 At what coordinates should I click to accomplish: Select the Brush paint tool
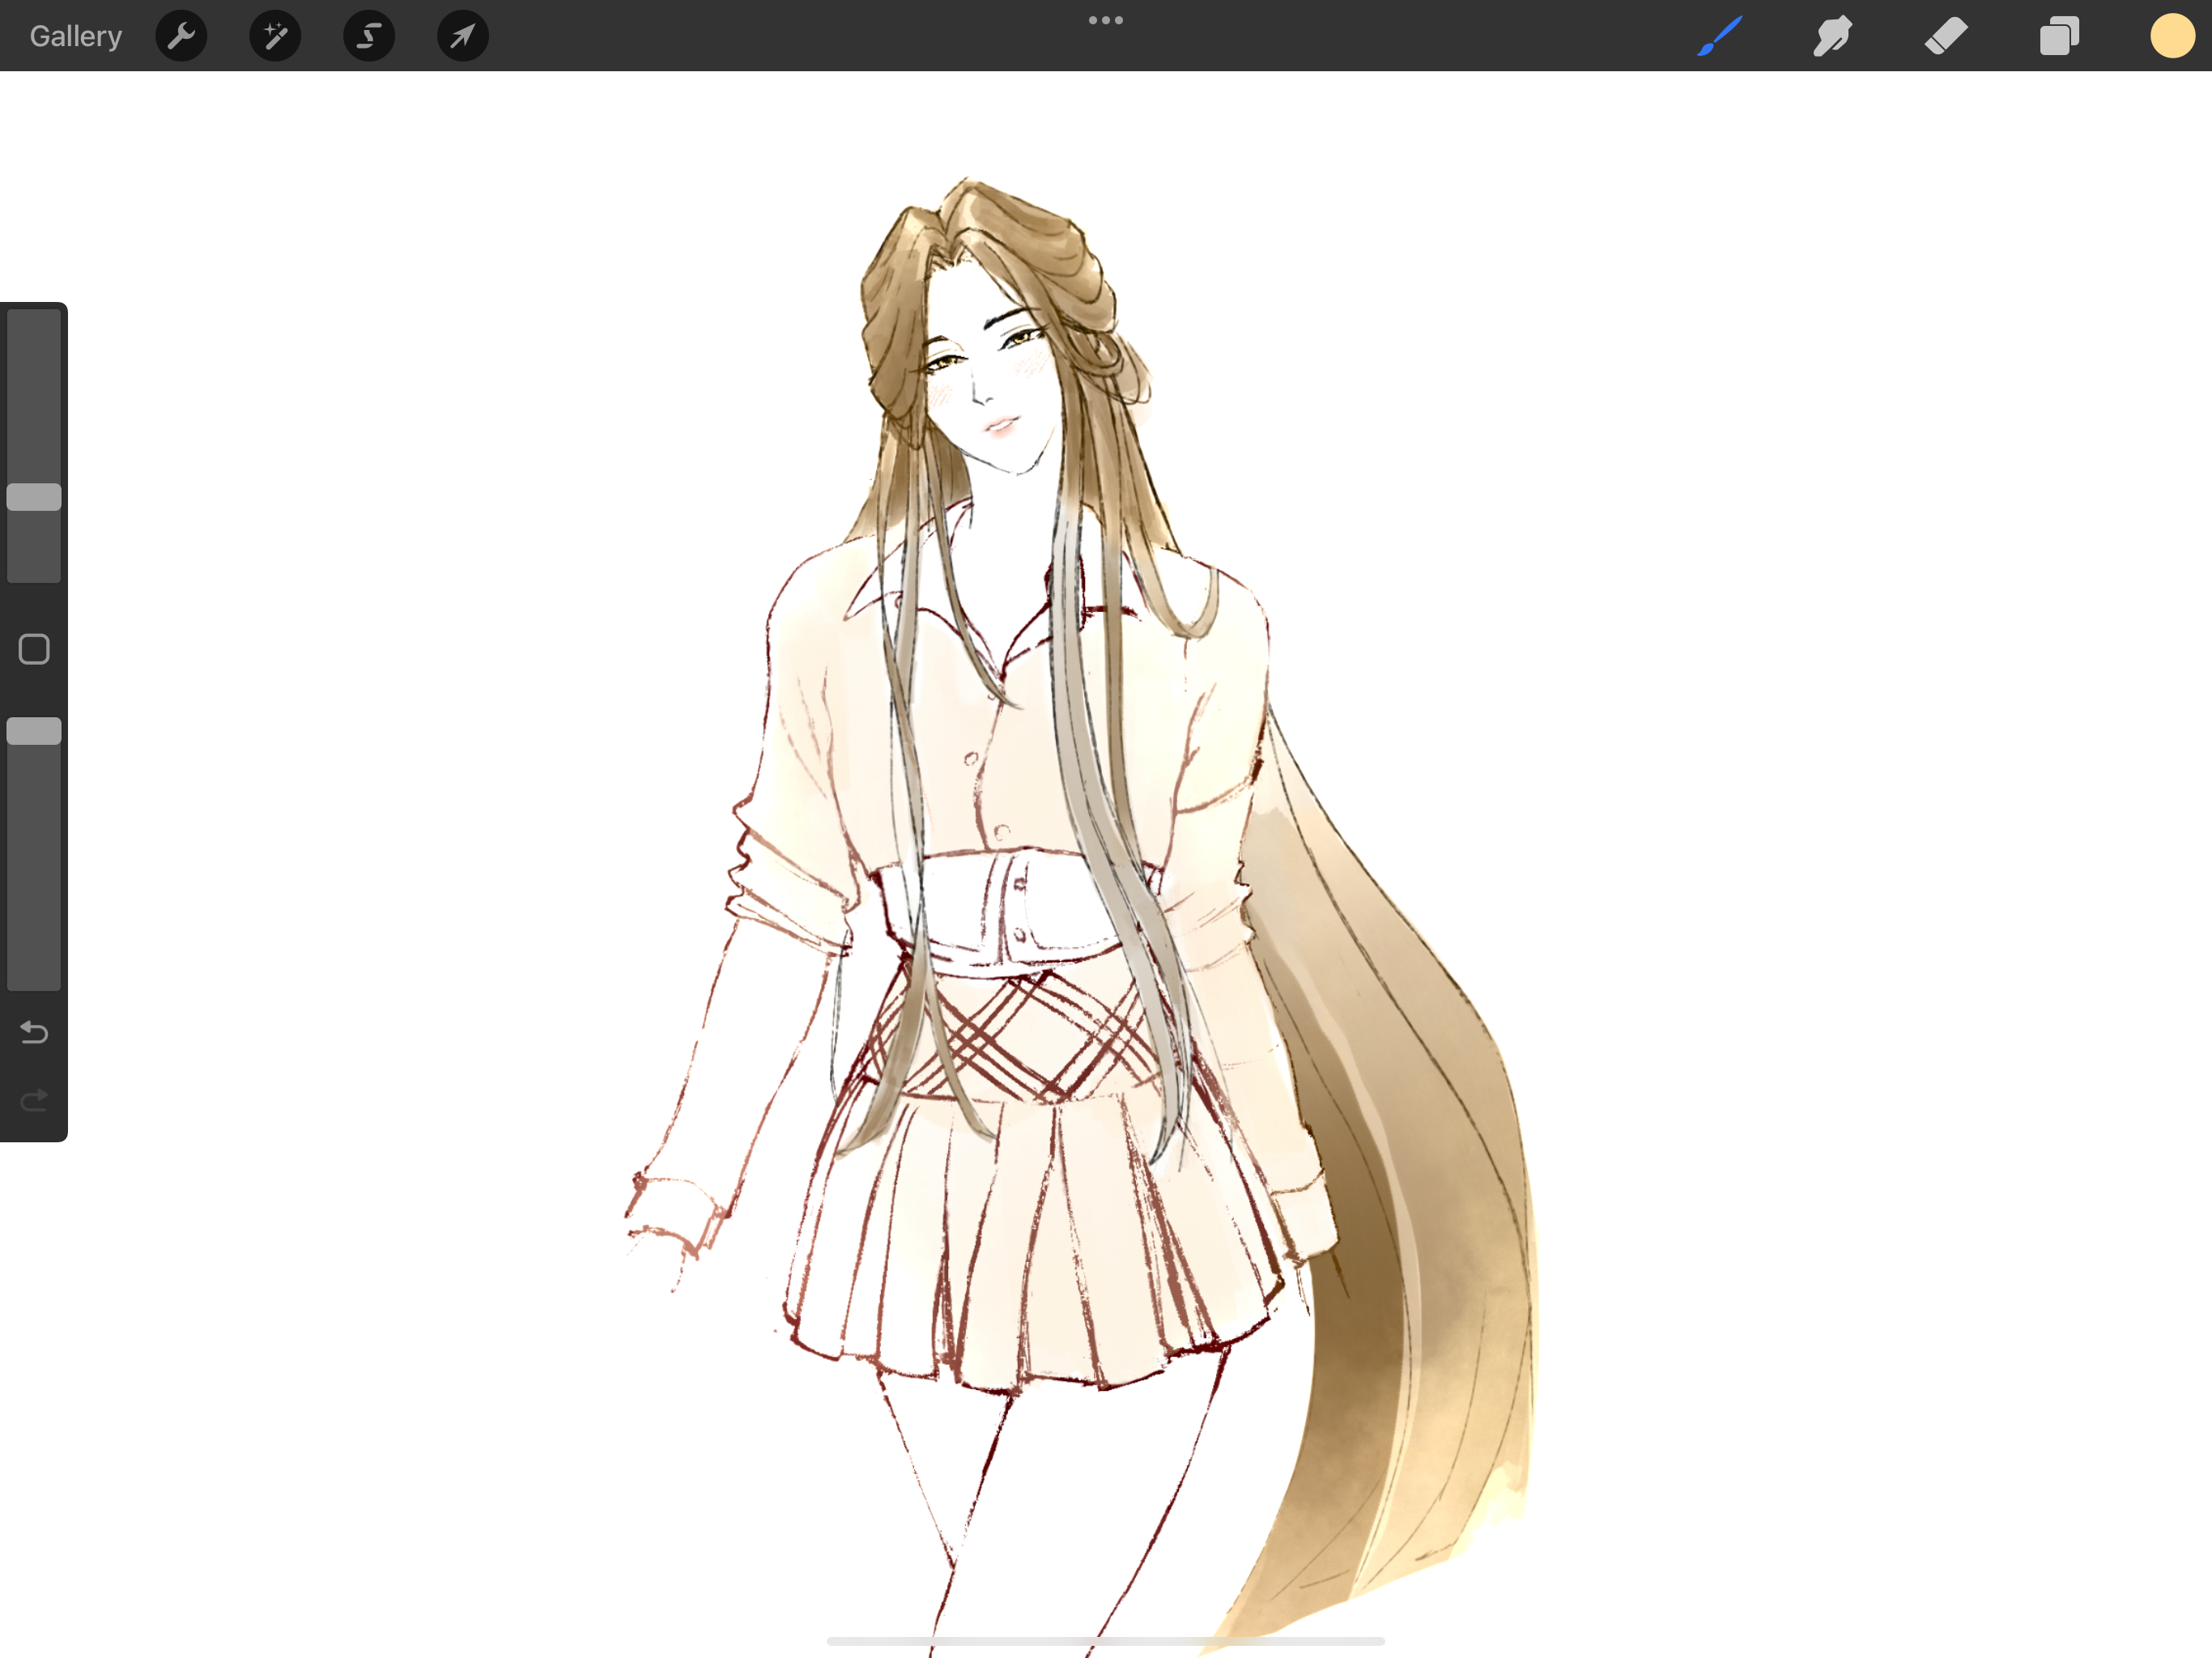[1720, 36]
